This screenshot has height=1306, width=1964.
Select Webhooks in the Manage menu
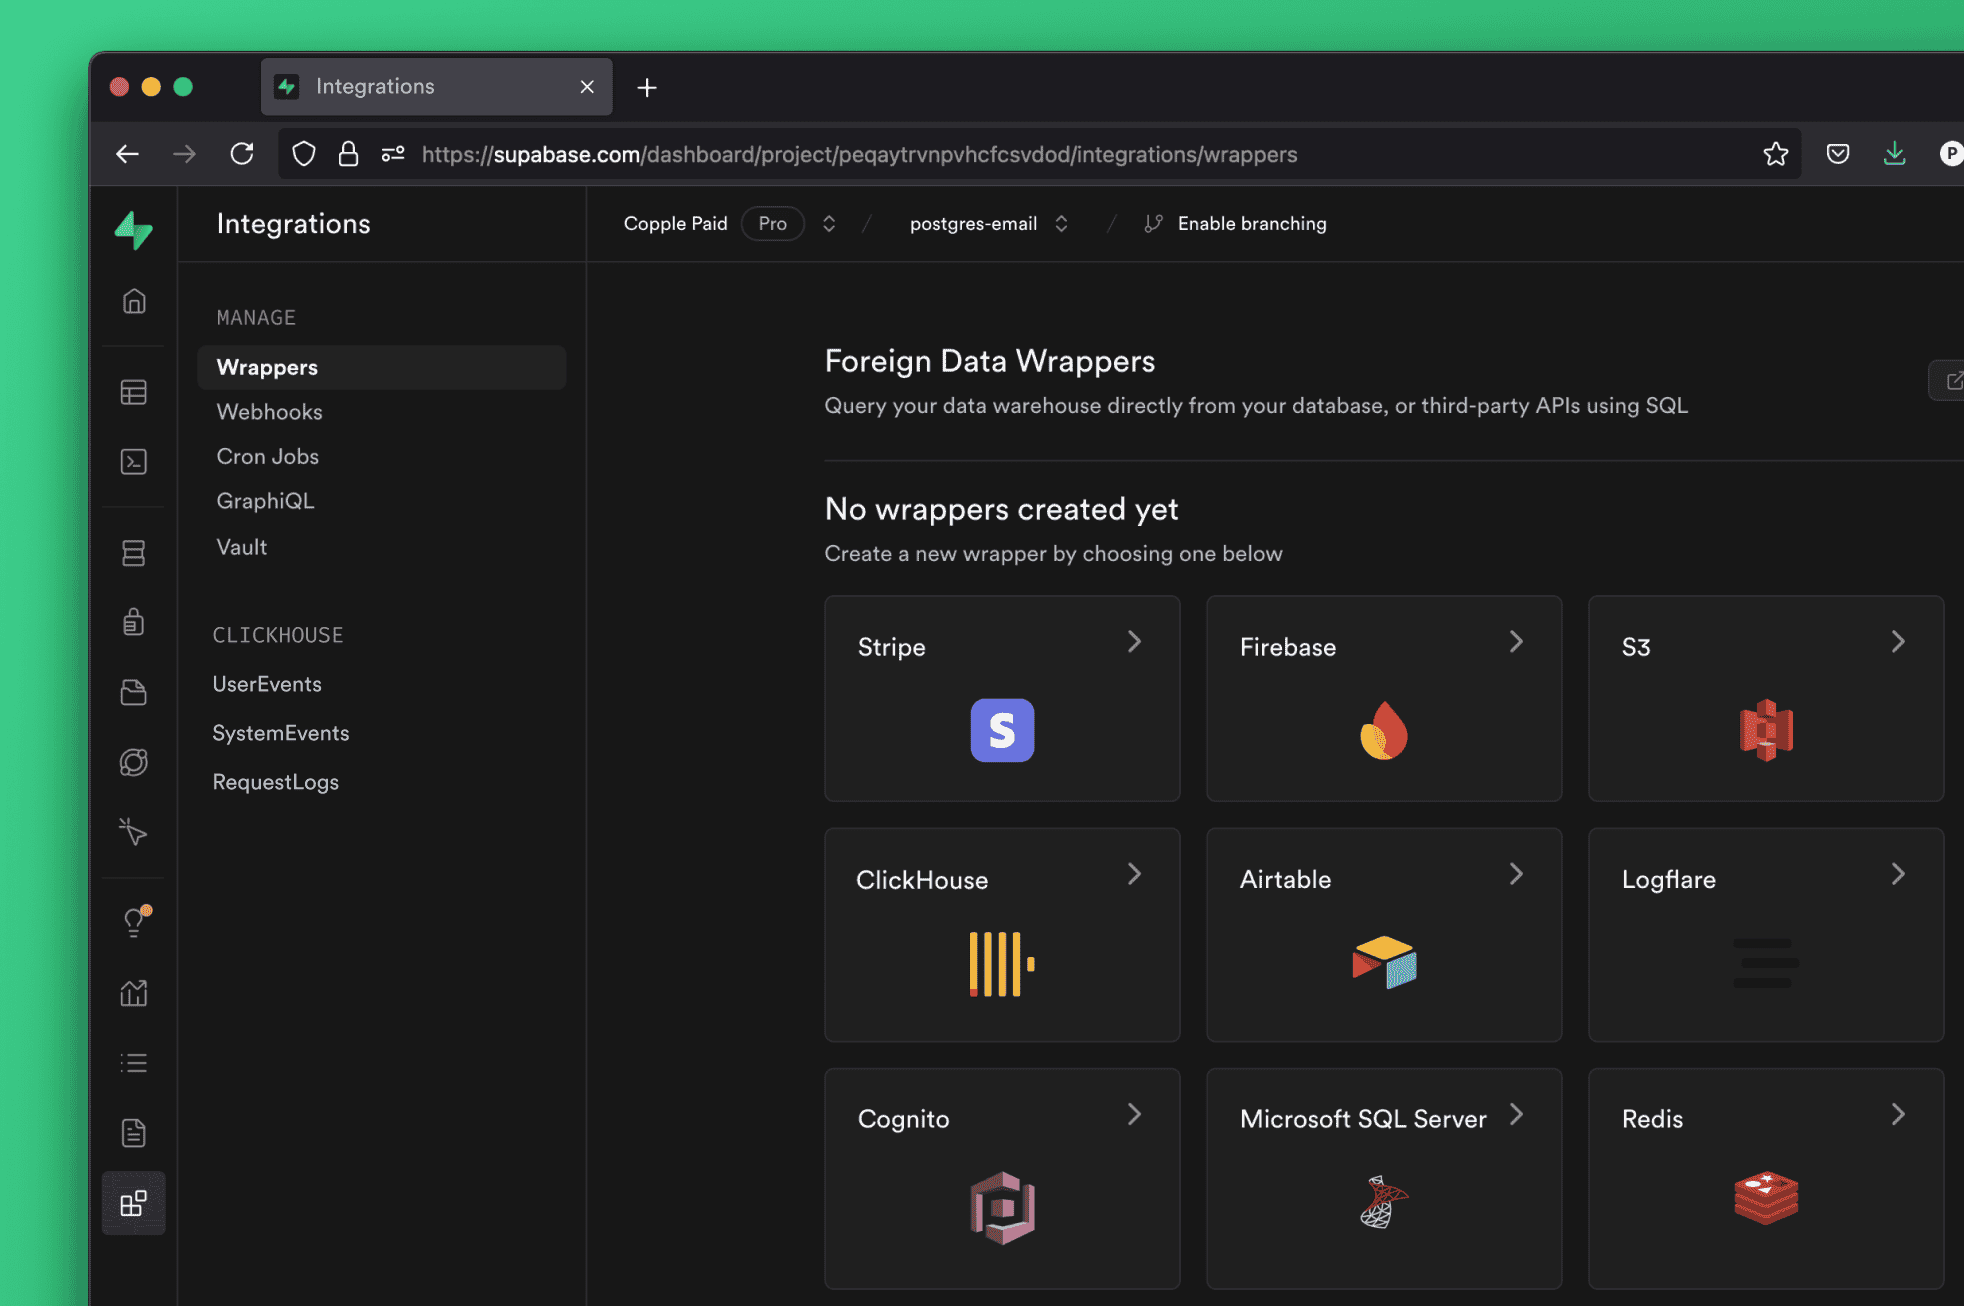click(269, 412)
